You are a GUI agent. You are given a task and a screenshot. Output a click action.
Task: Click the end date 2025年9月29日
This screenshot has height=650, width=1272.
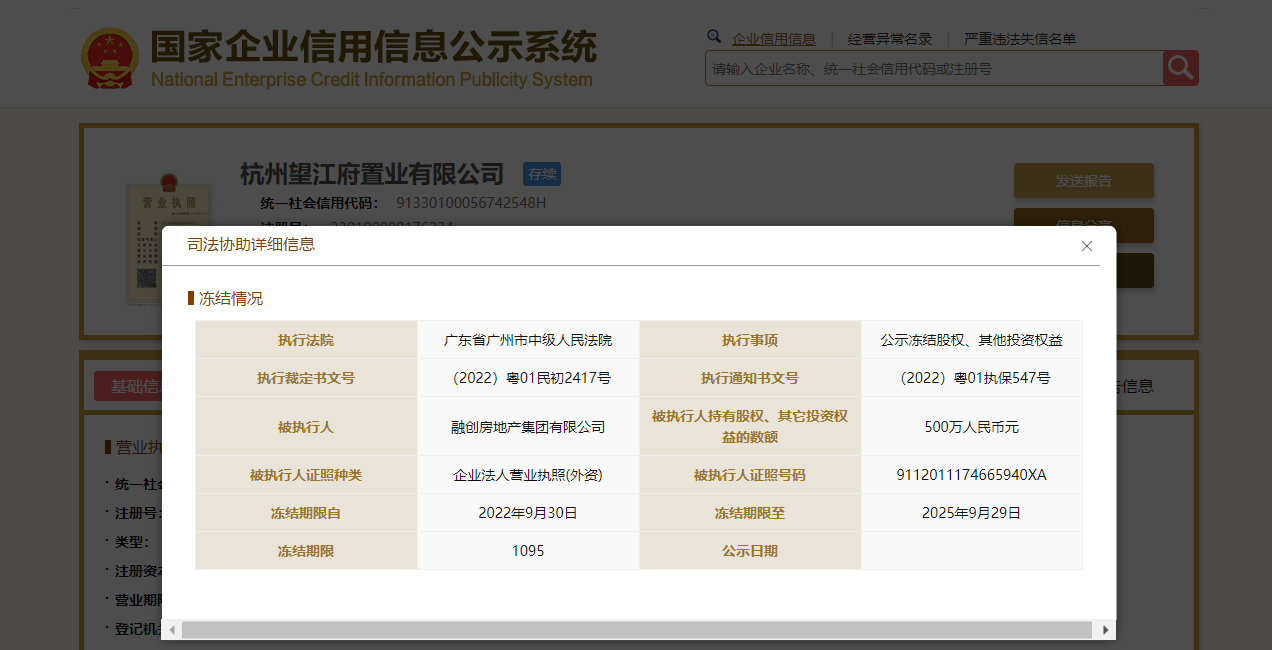click(971, 513)
